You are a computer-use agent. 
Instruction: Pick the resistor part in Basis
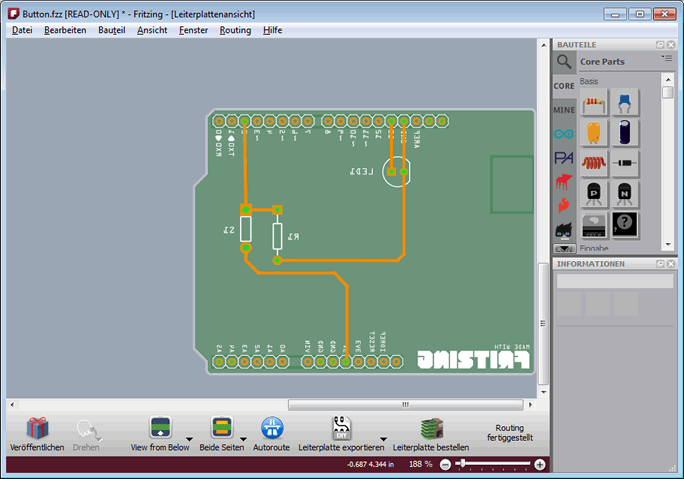[x=594, y=102]
